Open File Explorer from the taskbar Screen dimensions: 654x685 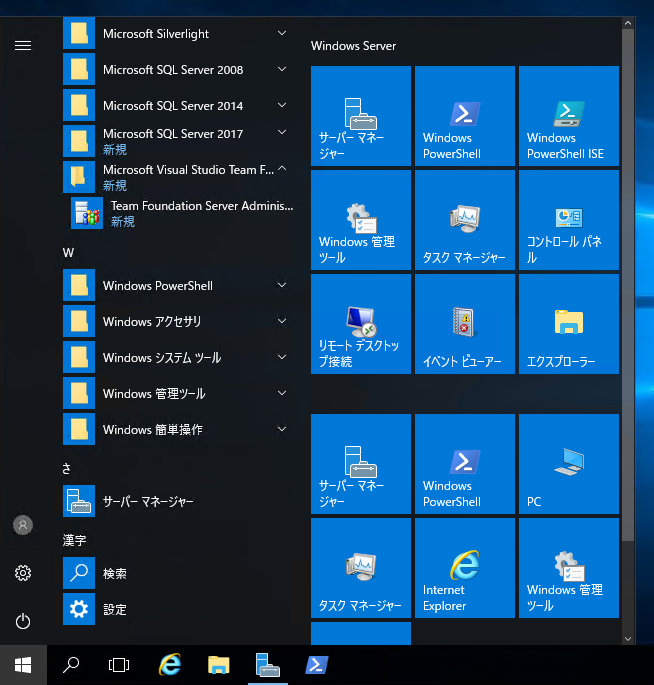tap(218, 665)
